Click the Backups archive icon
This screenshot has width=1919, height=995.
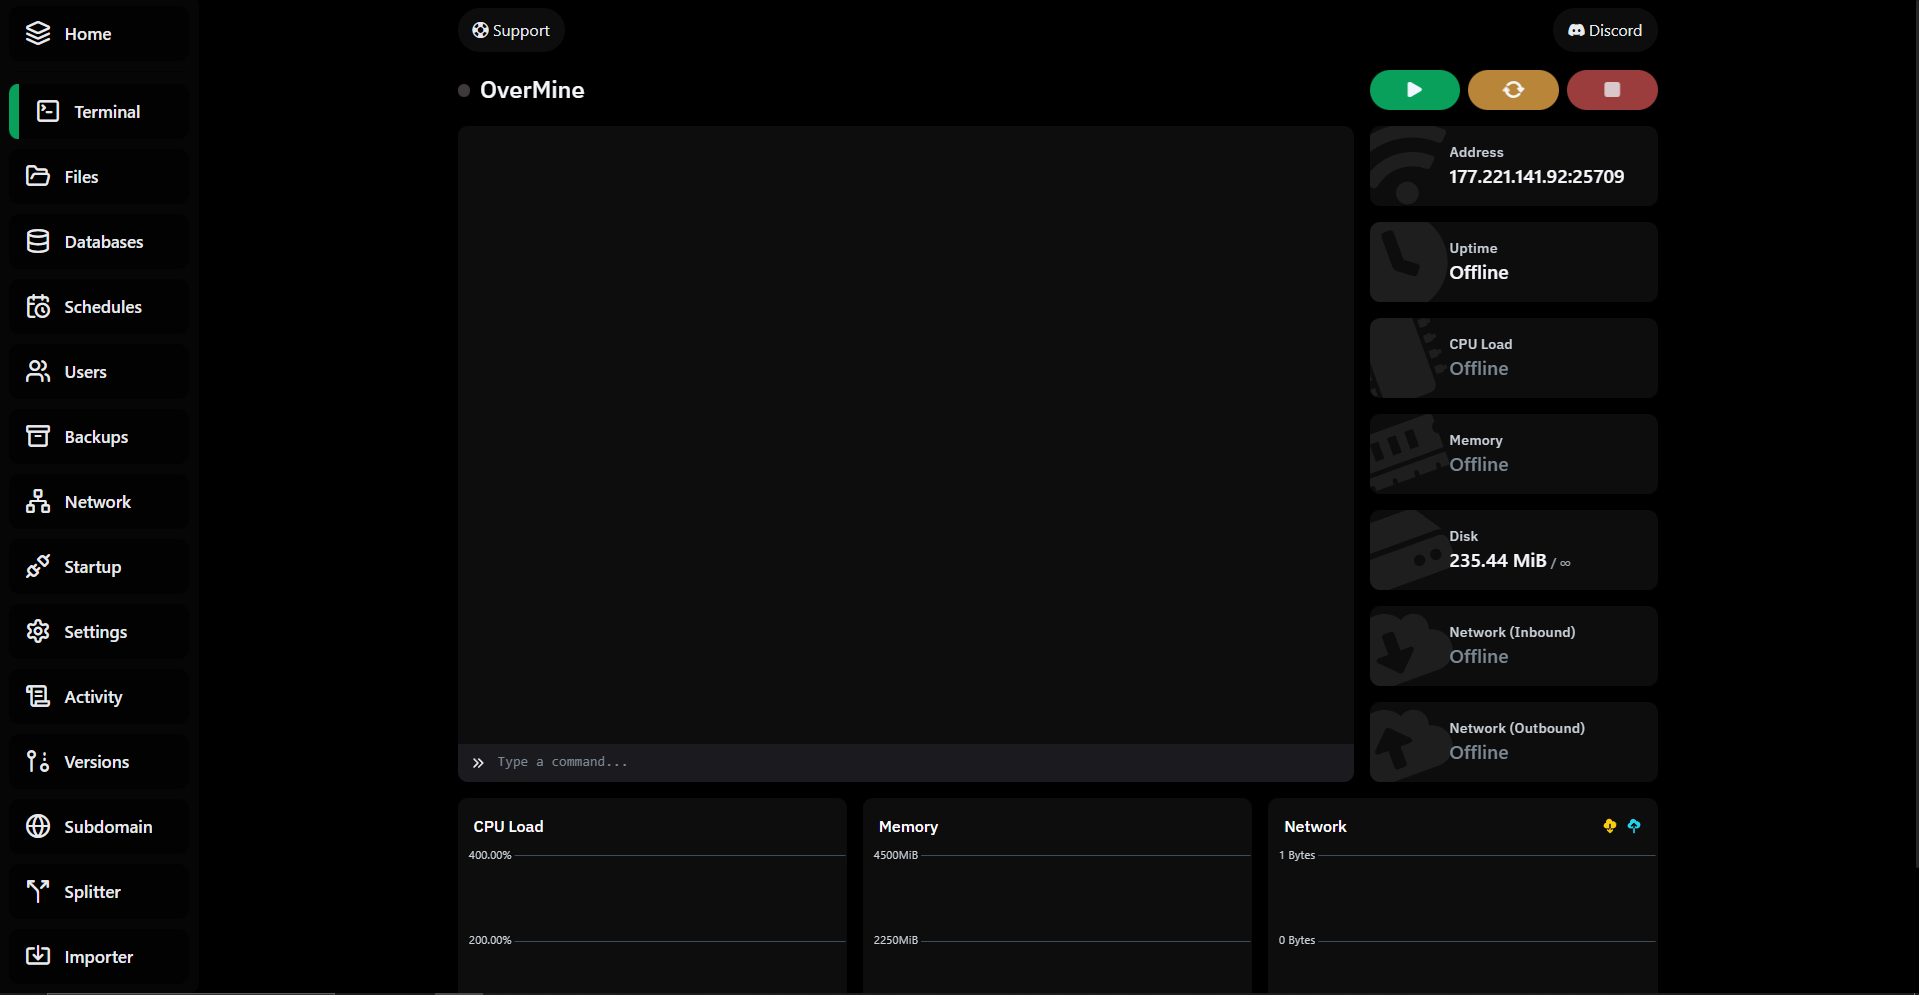[38, 436]
